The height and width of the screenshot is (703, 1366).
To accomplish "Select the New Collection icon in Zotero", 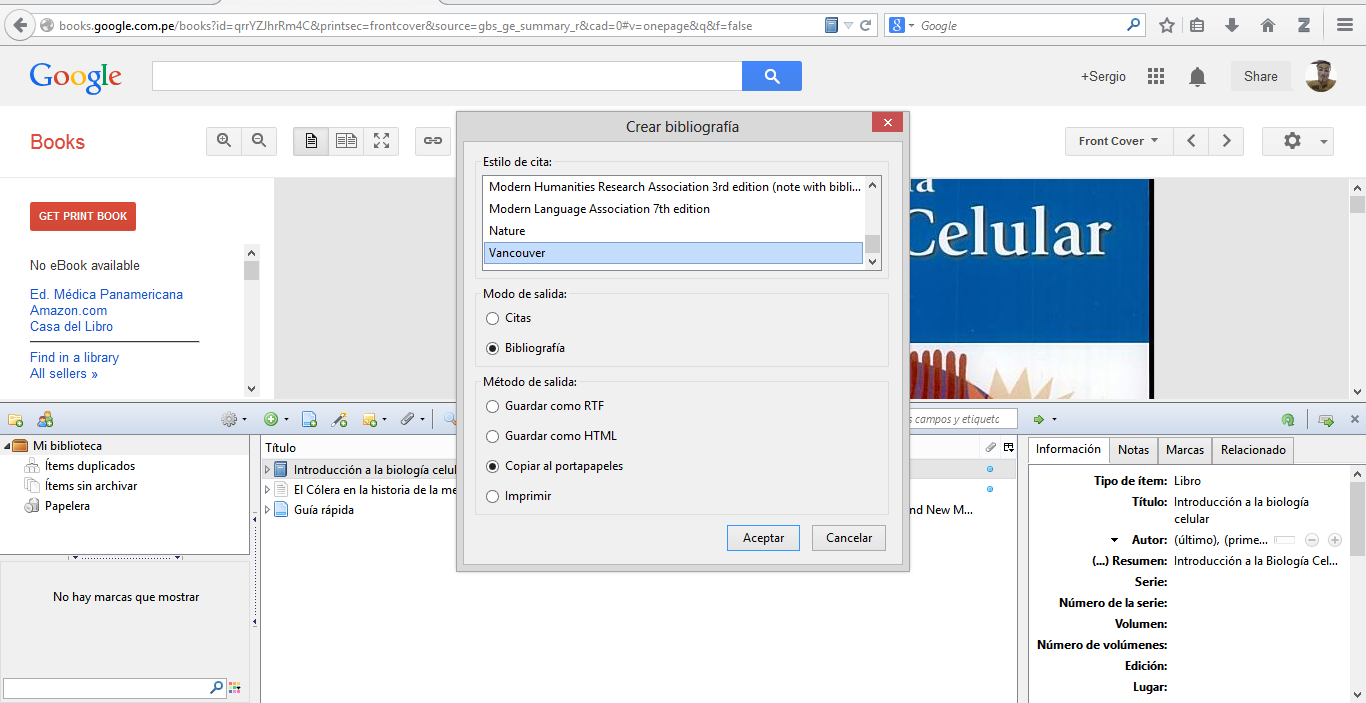I will click(x=15, y=419).
